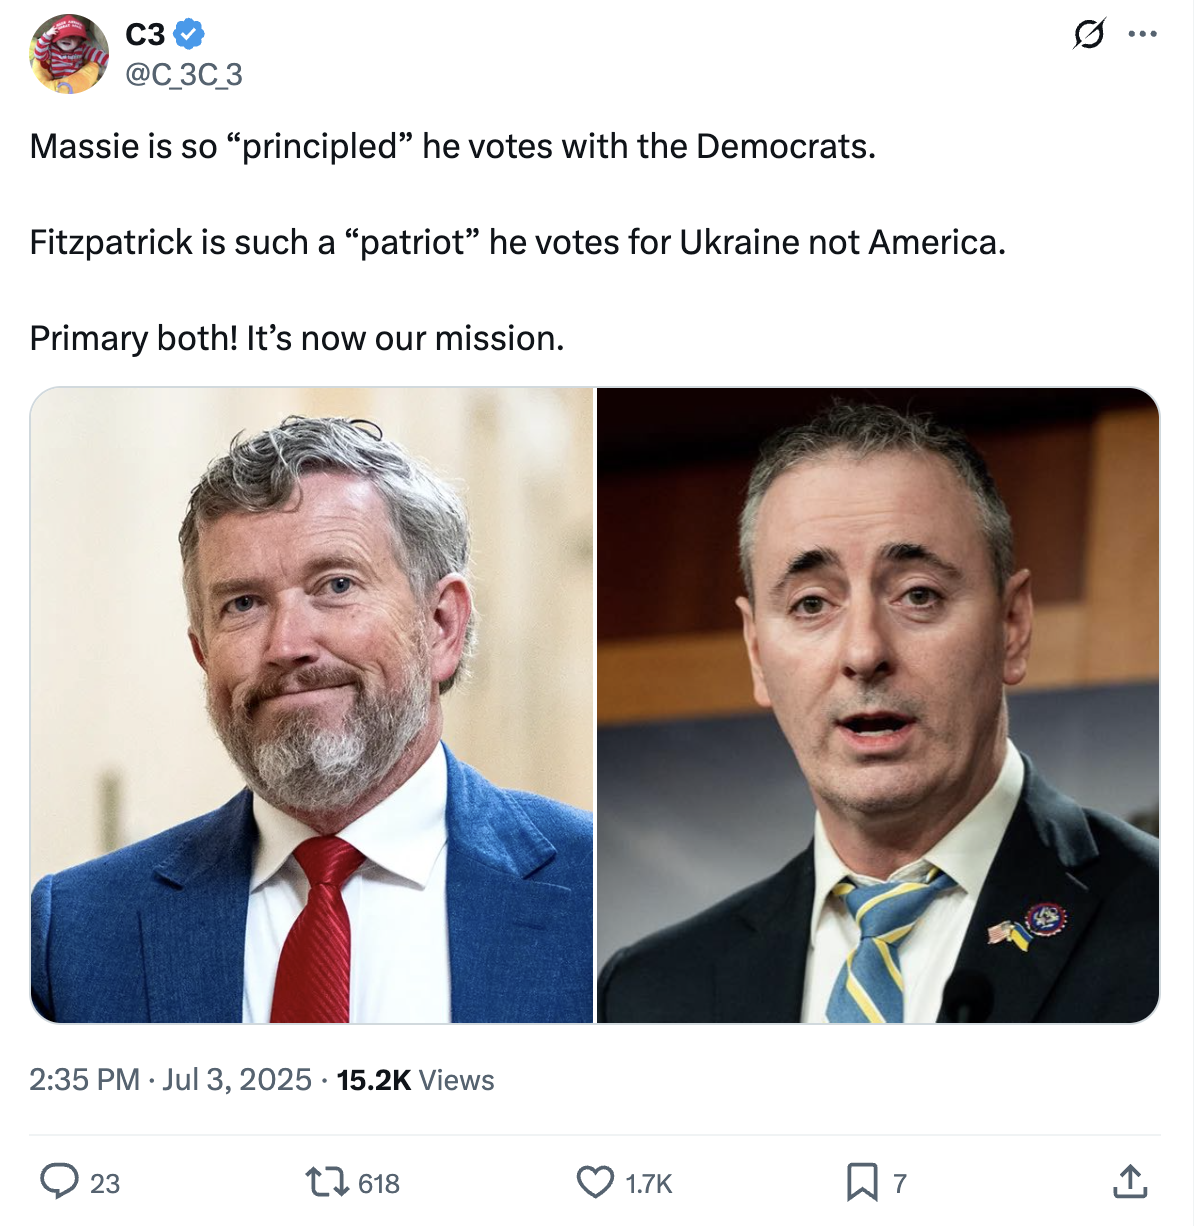Open C3's profile avatar

(x=69, y=54)
